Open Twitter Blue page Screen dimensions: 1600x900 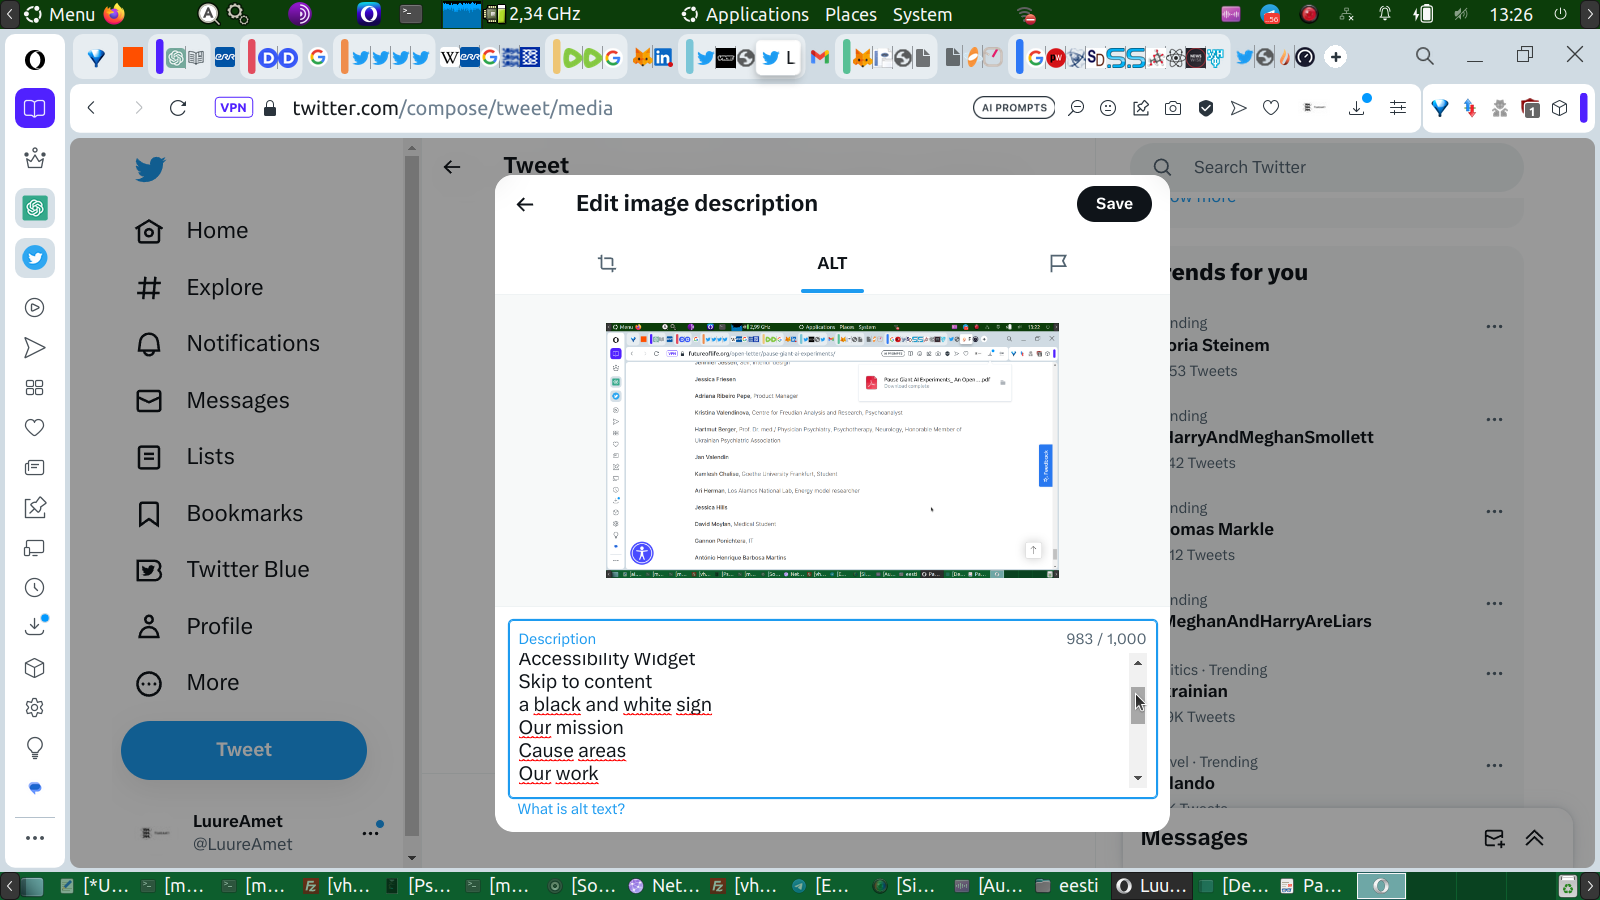tap(223, 570)
